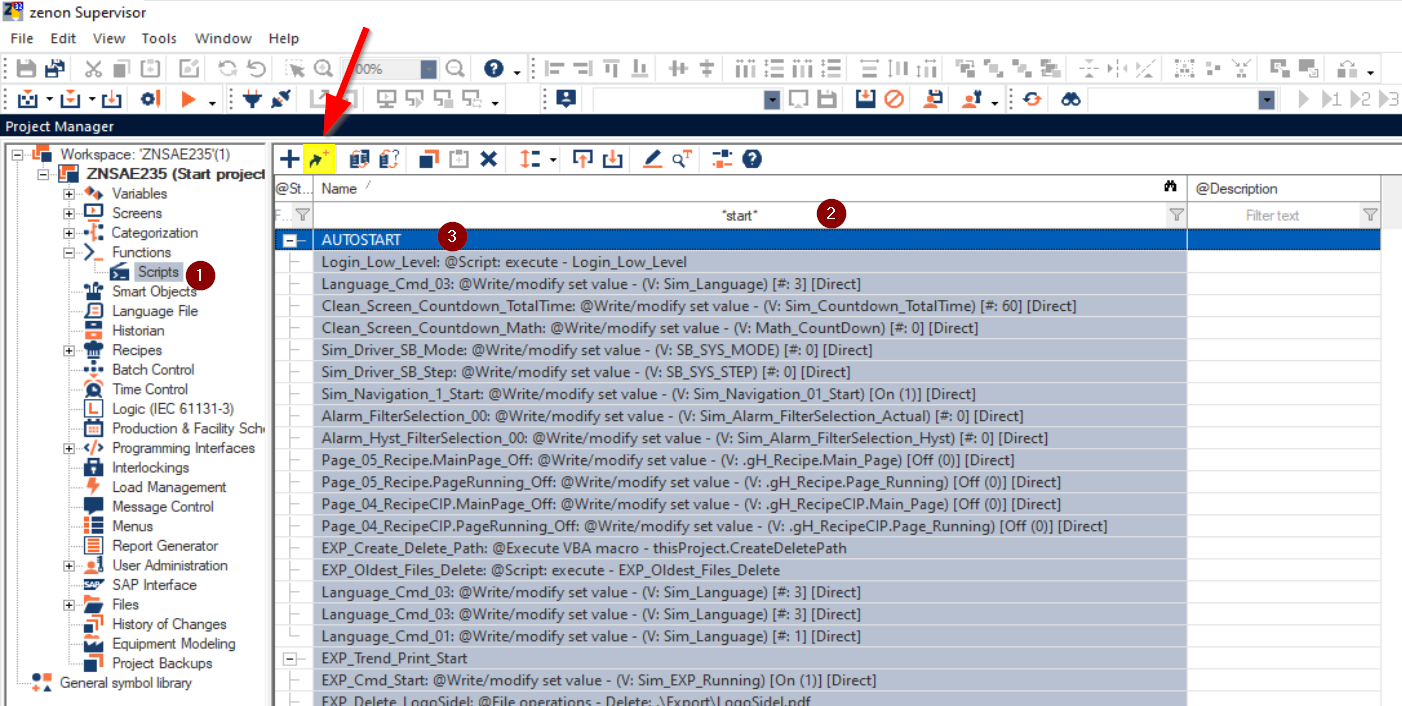Open the zoom percentage dropdown
This screenshot has width=1402, height=706.
(x=428, y=69)
